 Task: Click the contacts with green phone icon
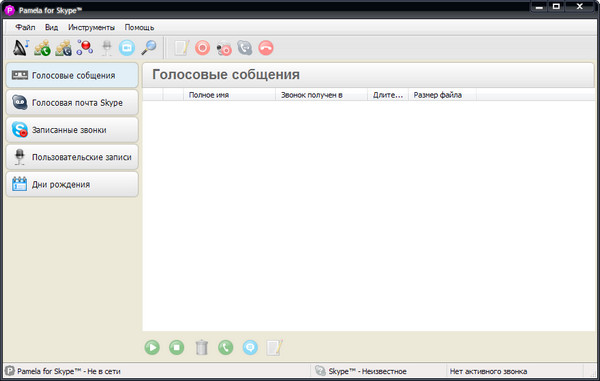pyautogui.click(x=42, y=48)
